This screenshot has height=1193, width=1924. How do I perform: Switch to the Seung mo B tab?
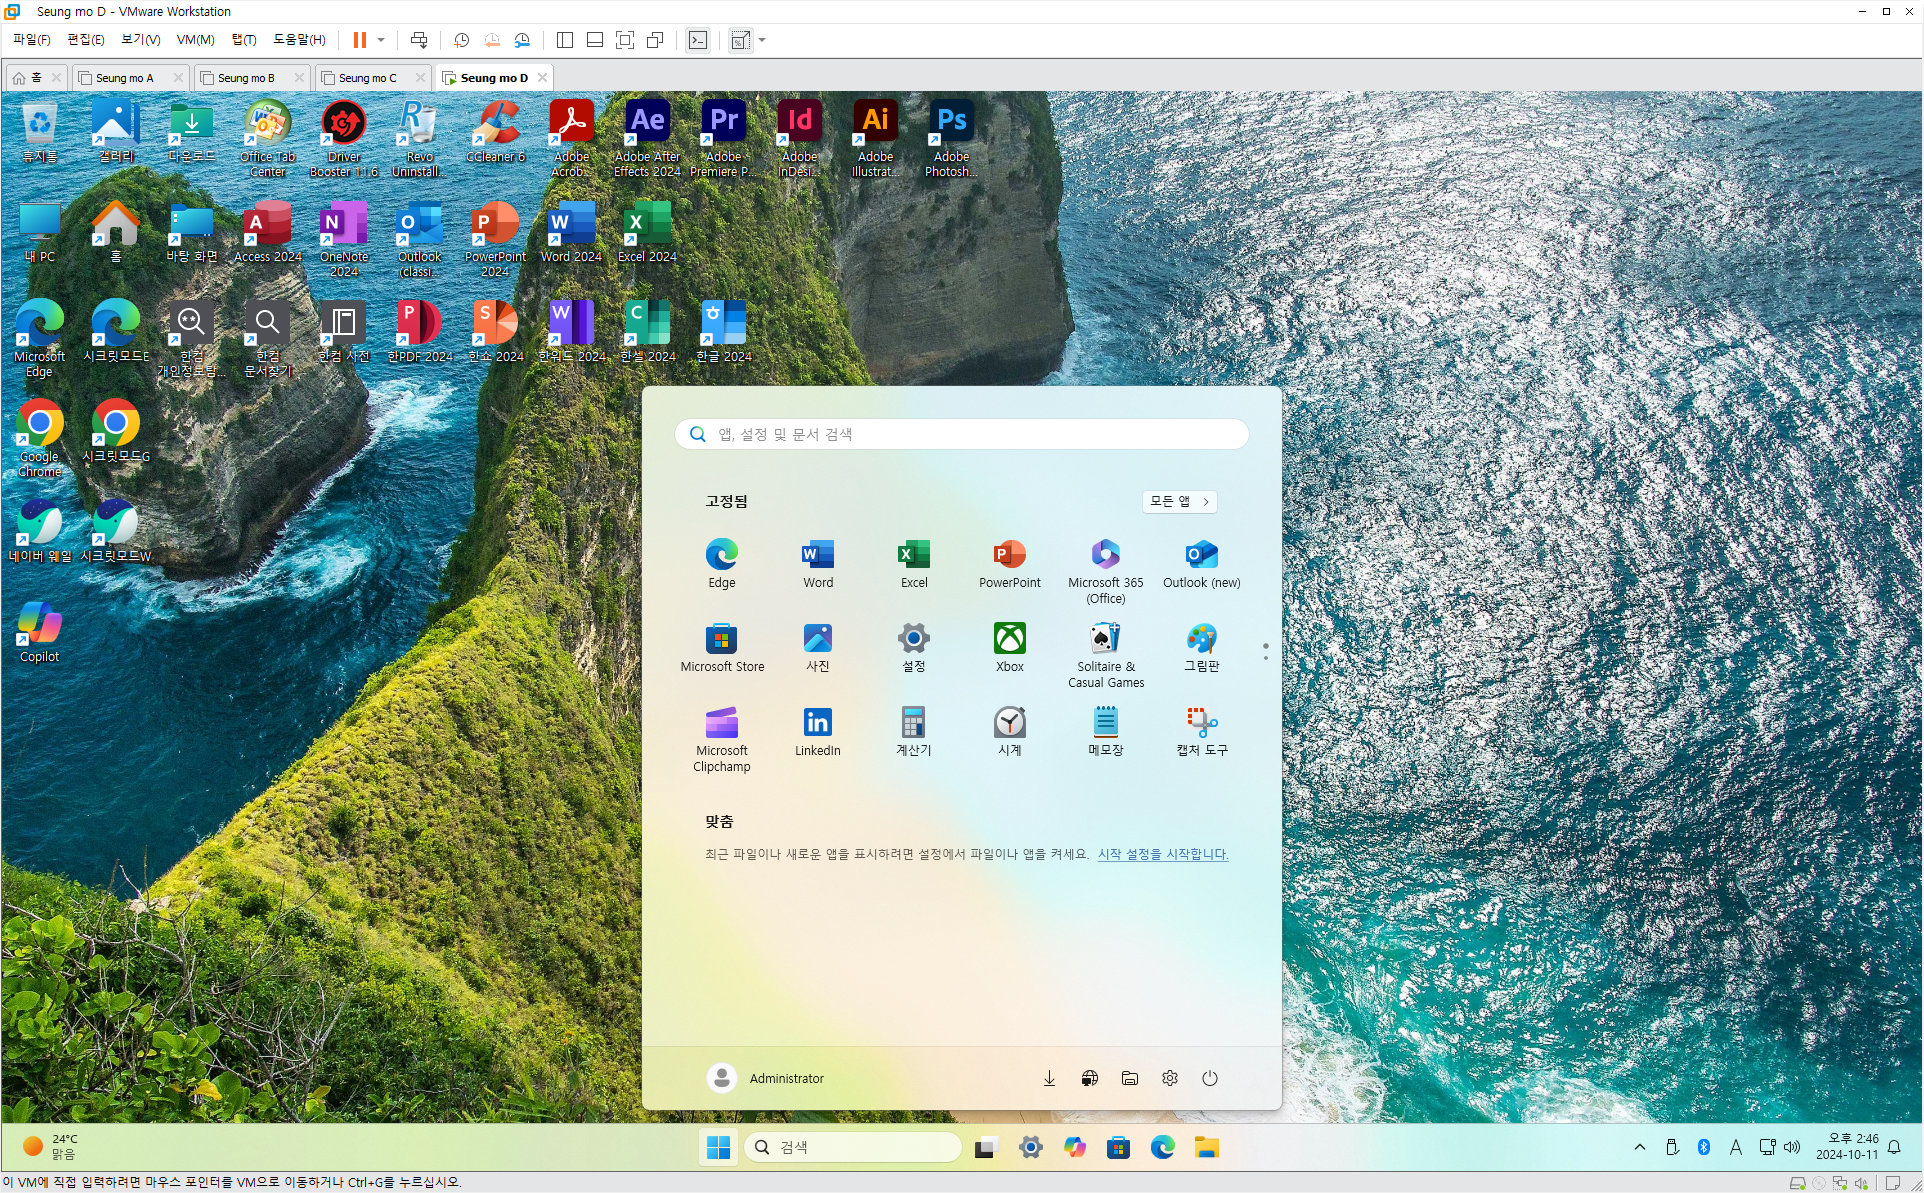[246, 78]
